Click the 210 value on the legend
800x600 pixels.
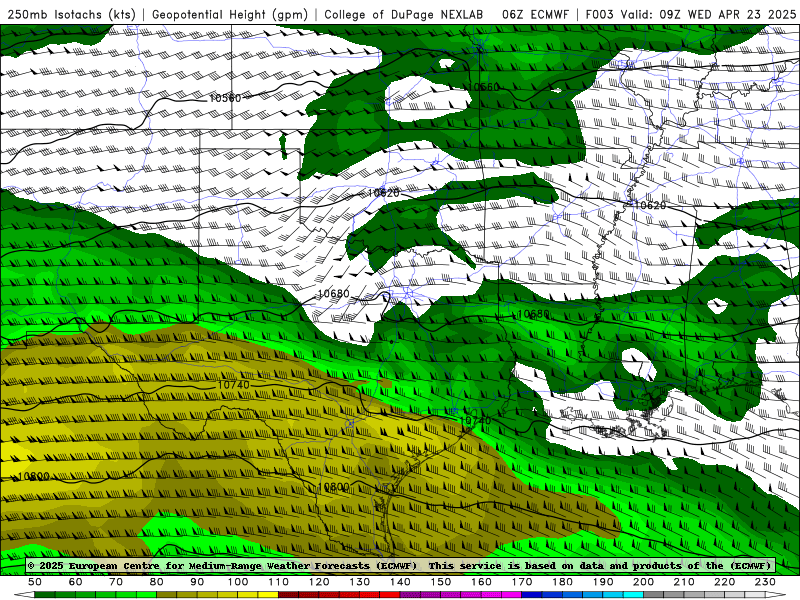684,582
